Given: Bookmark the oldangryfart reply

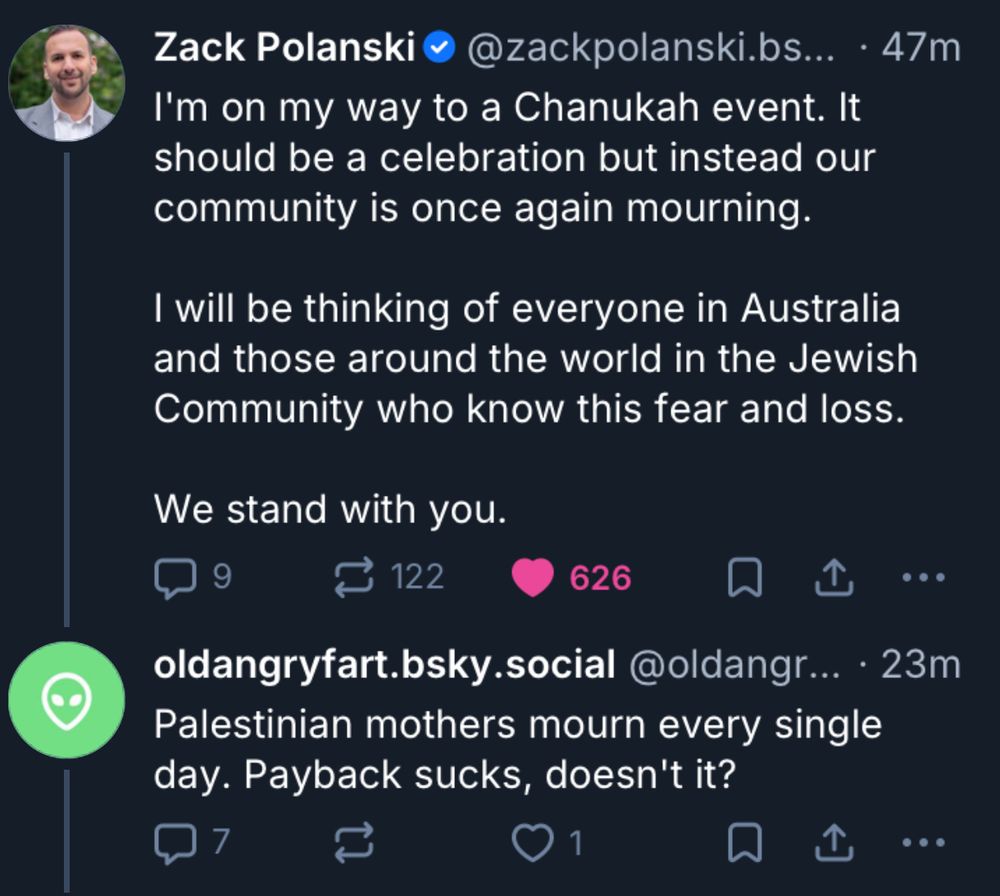Looking at the screenshot, I should pos(744,845).
